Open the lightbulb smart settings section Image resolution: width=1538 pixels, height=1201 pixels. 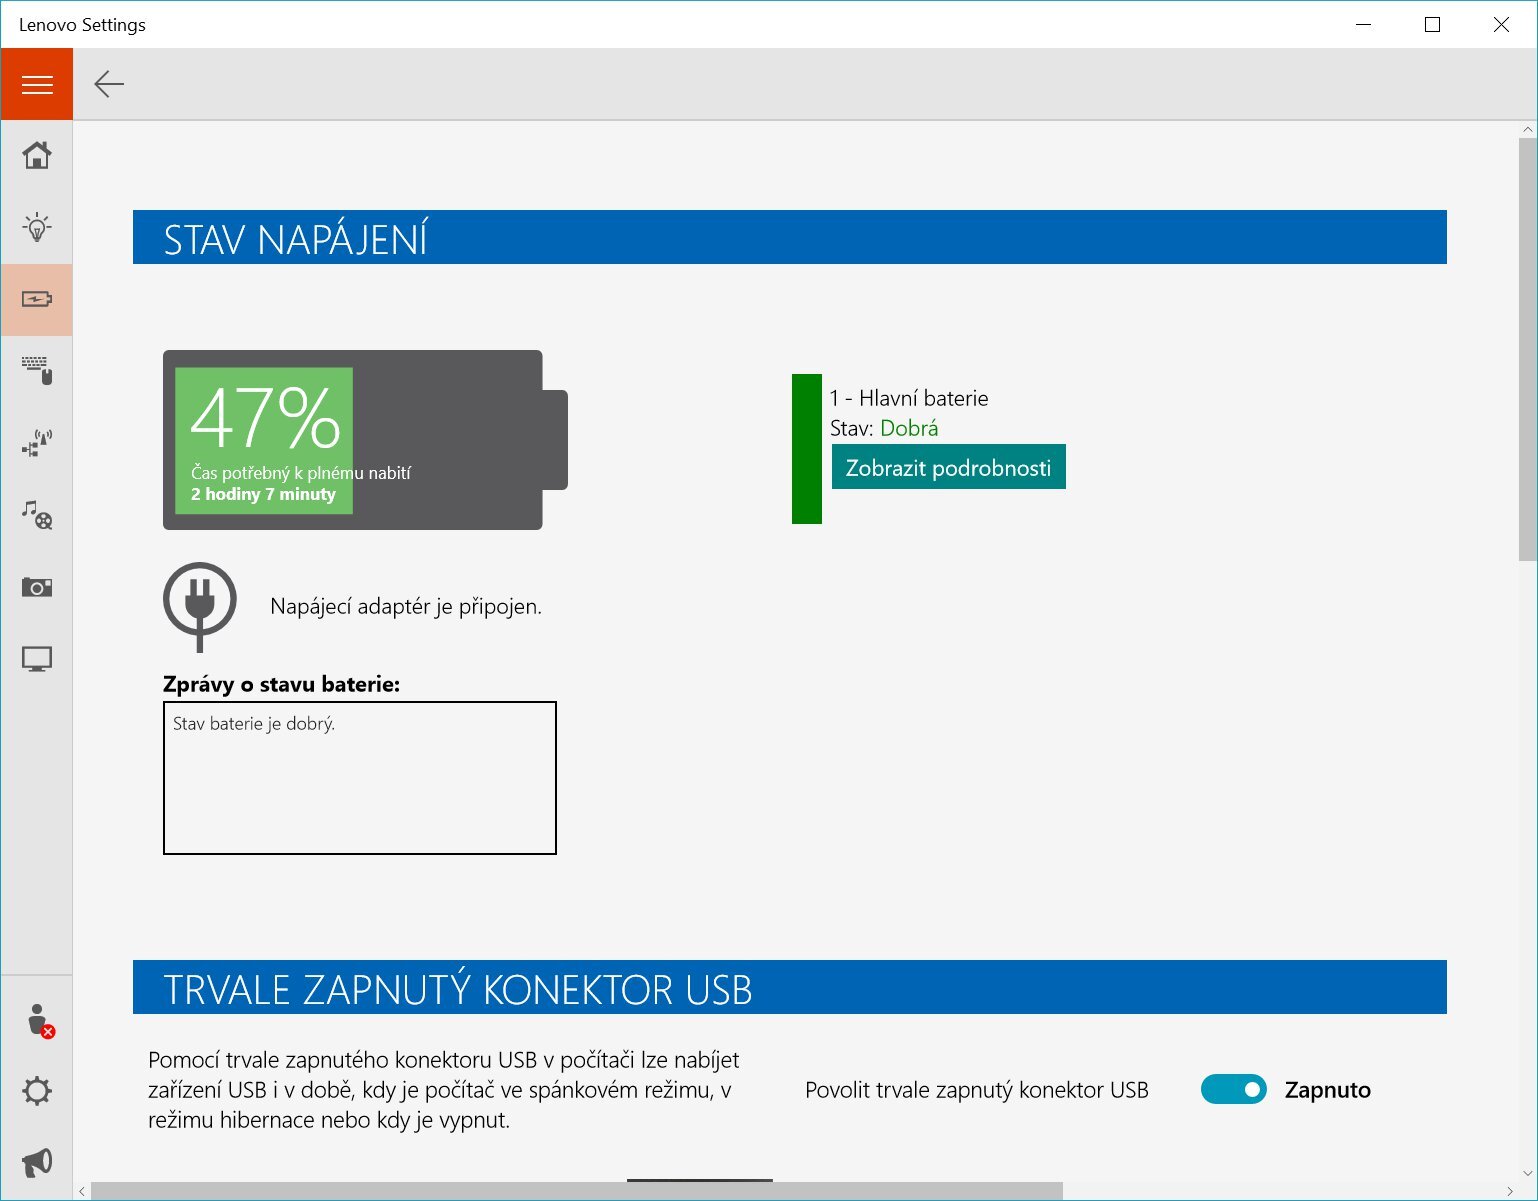coord(37,227)
